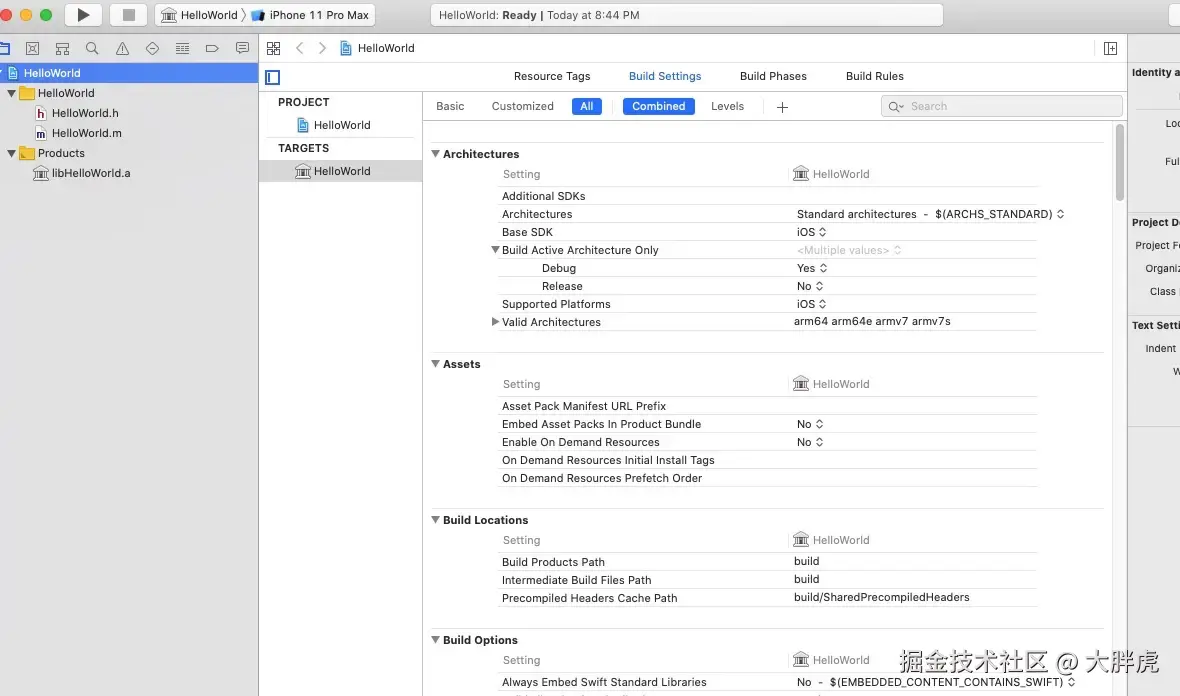
Task: Choose the HelloWorld scheme in toolbar
Action: [199, 15]
